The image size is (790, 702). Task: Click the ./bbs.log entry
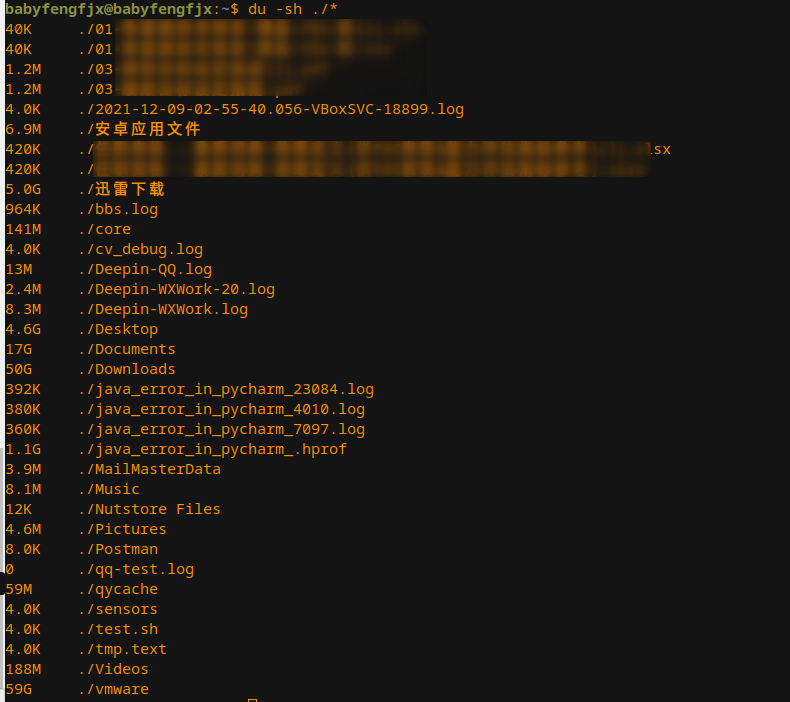[117, 209]
